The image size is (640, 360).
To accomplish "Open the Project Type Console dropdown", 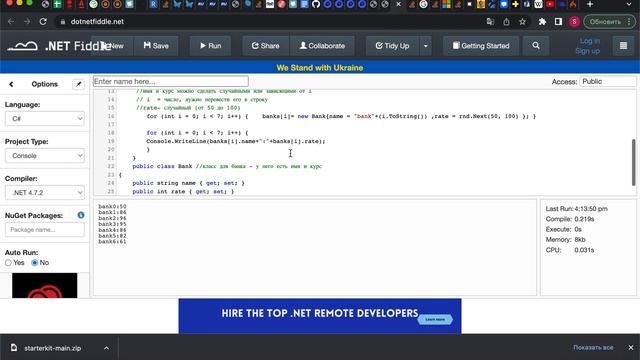I will 45,156.
